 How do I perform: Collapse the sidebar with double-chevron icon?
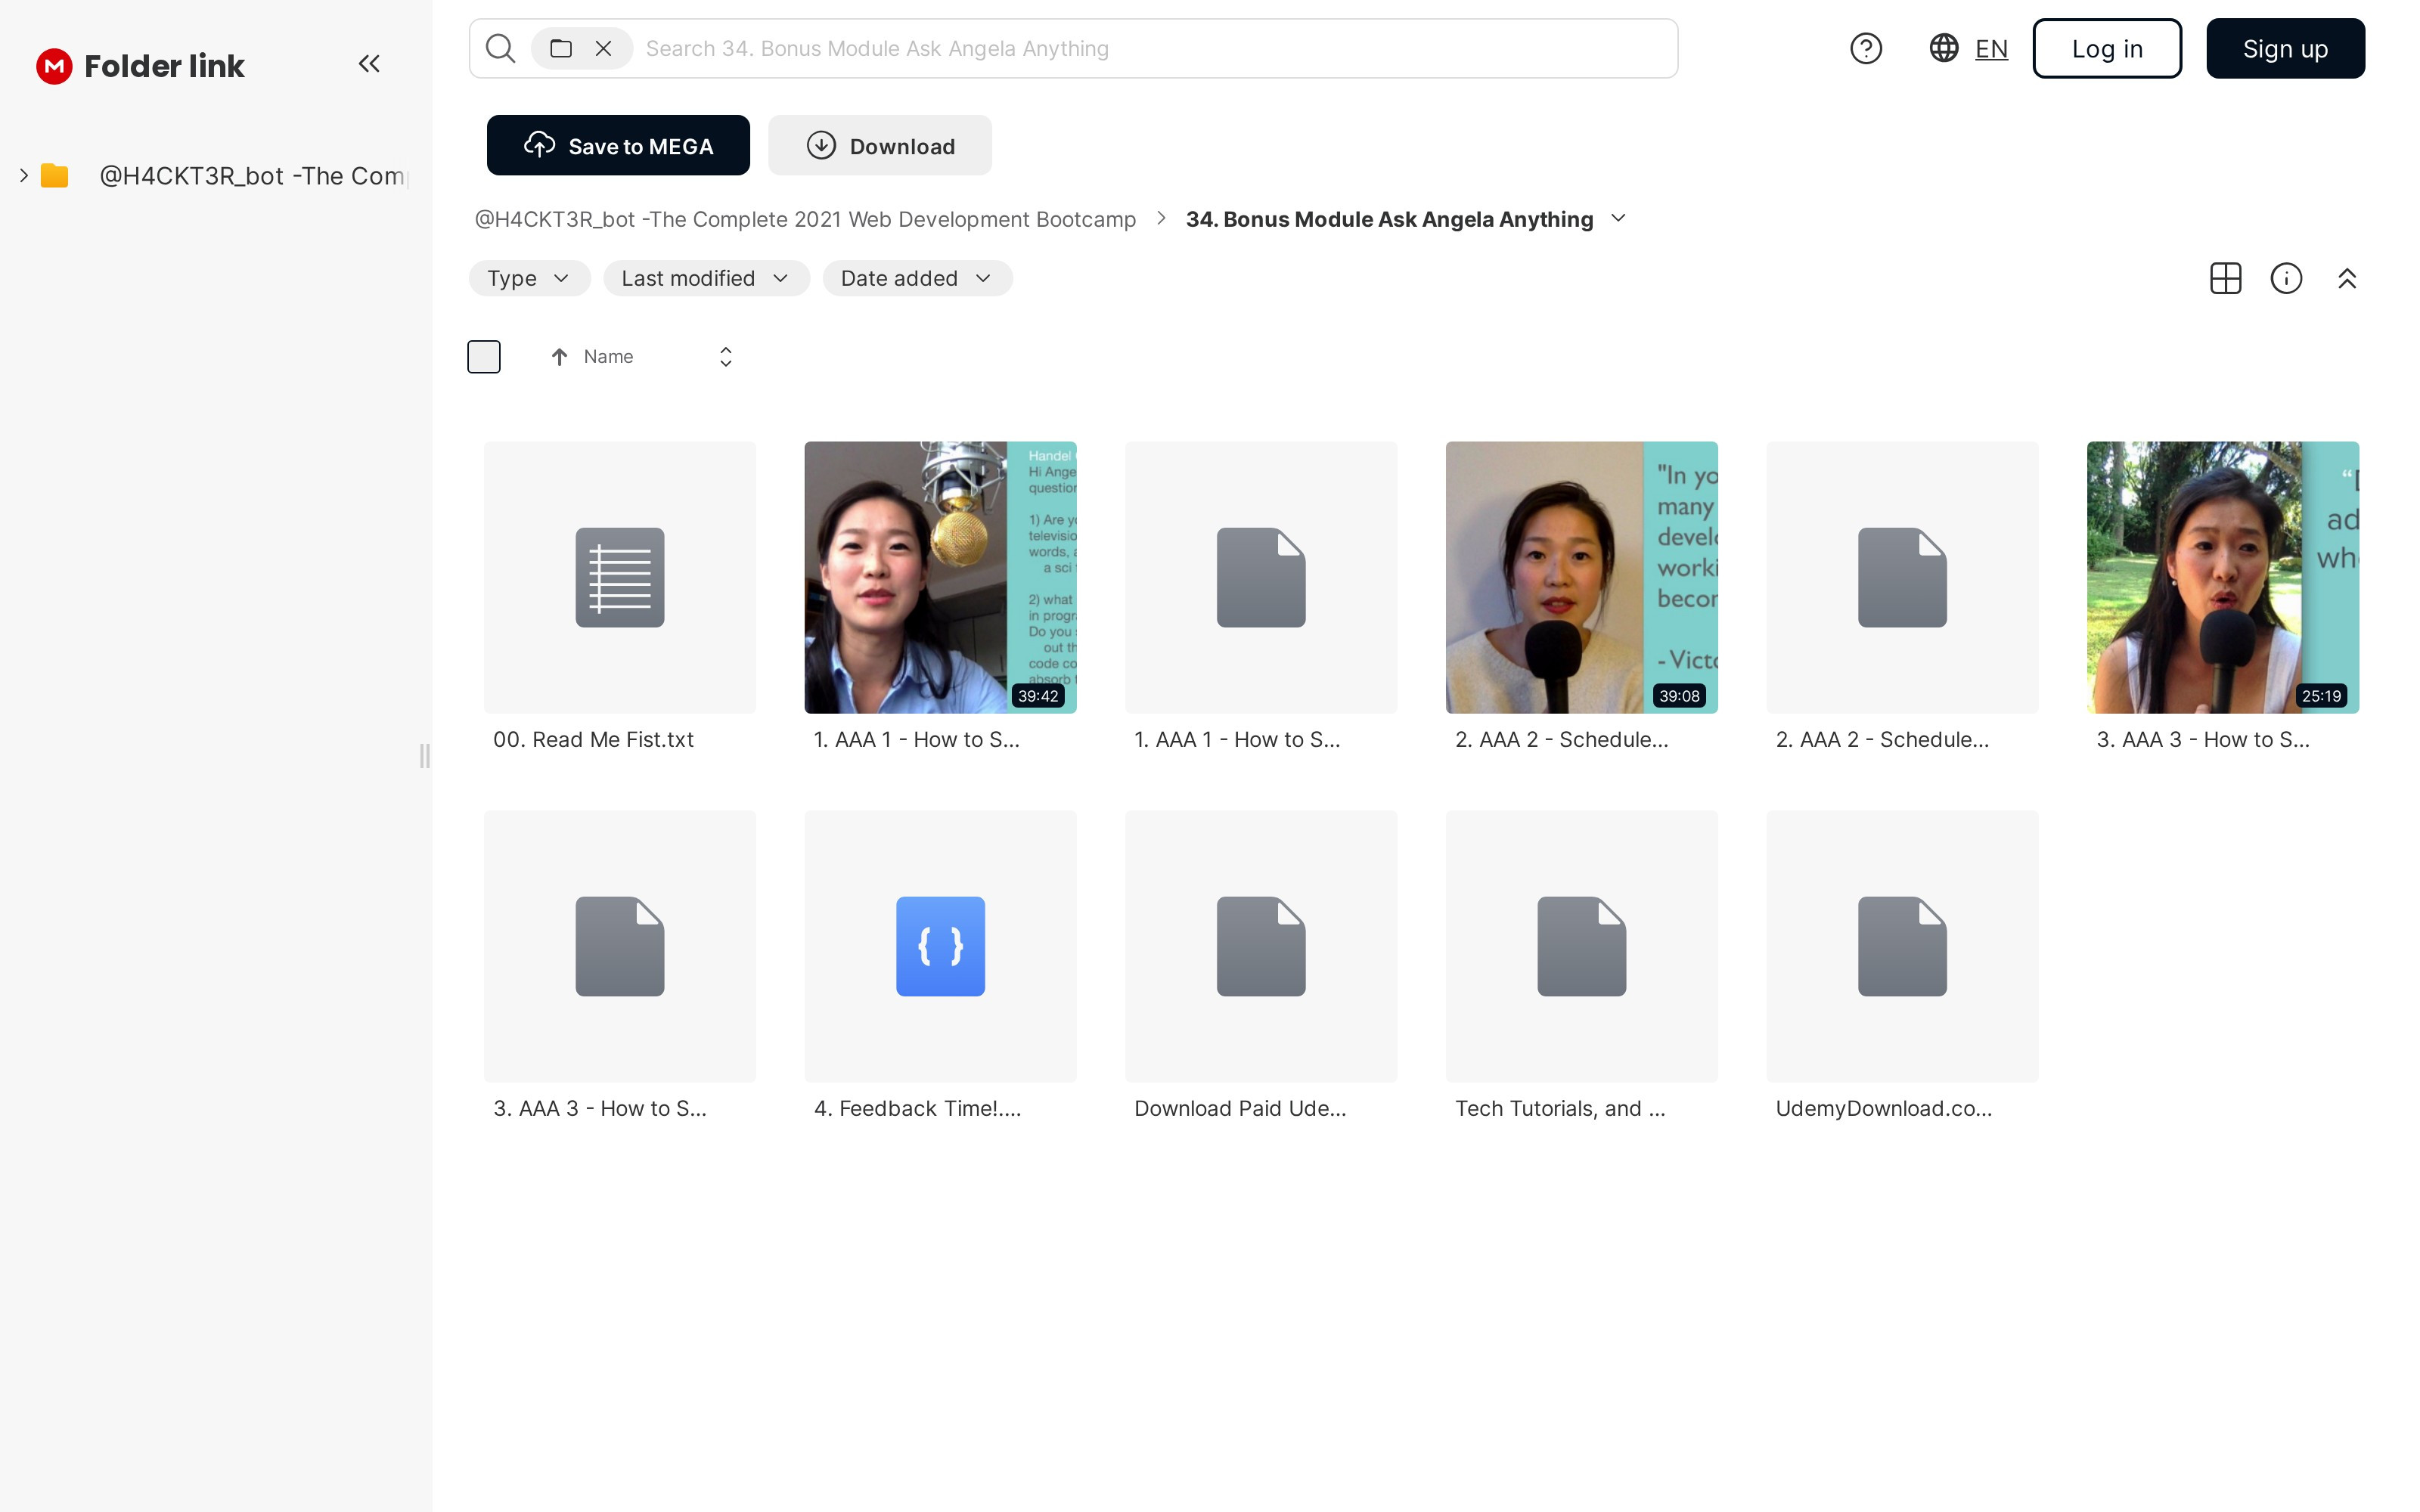[x=369, y=64]
